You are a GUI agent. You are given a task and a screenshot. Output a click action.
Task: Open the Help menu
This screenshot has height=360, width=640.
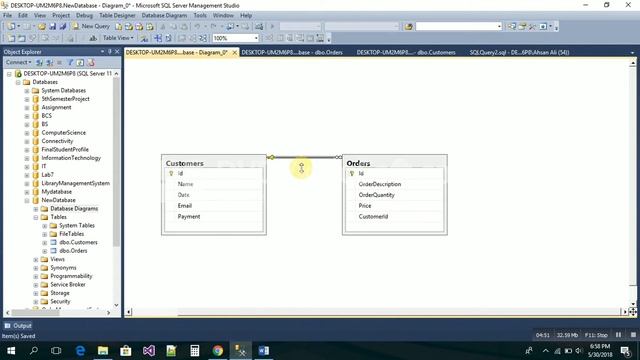(x=246, y=15)
